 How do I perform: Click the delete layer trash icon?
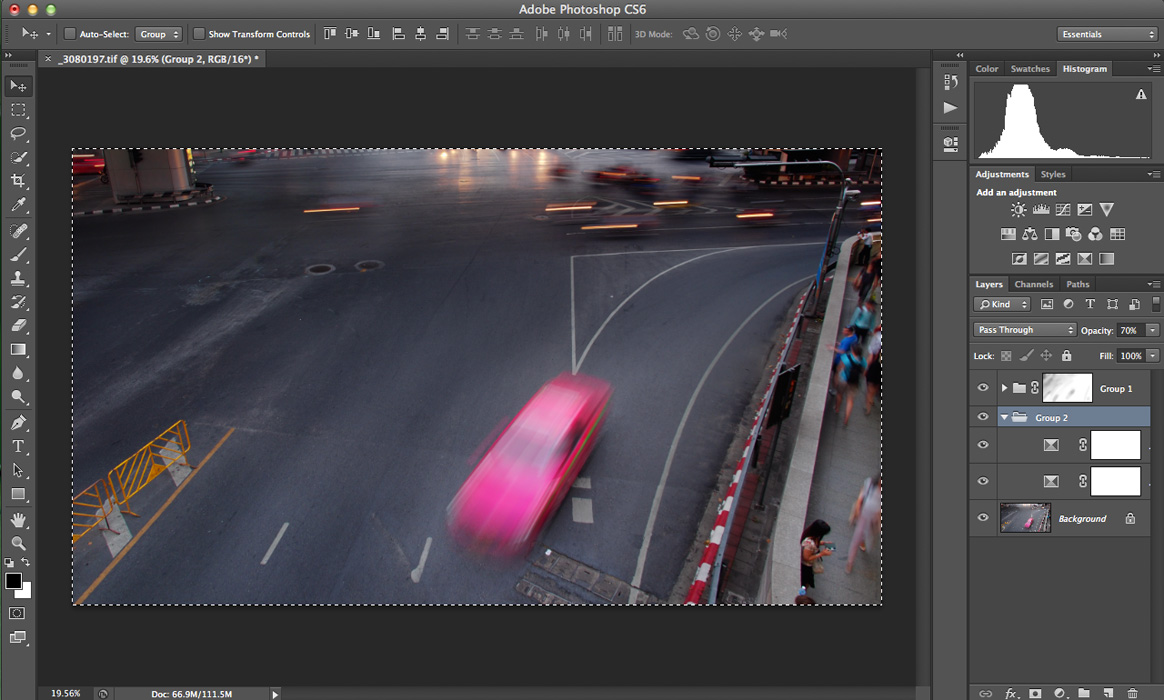pyautogui.click(x=1132, y=693)
